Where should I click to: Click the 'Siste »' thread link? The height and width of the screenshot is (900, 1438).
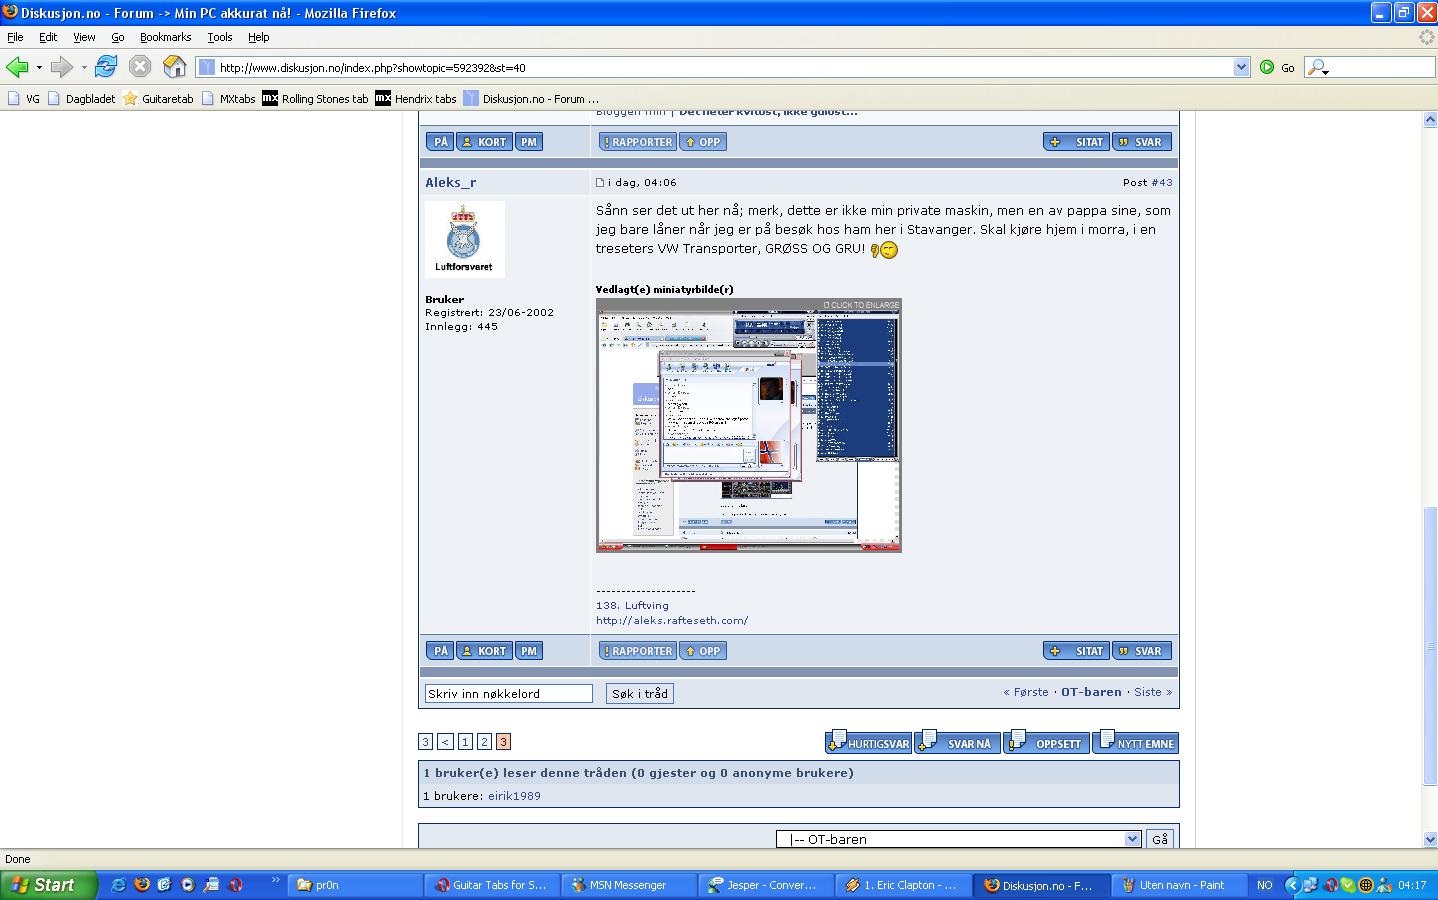[1153, 692]
